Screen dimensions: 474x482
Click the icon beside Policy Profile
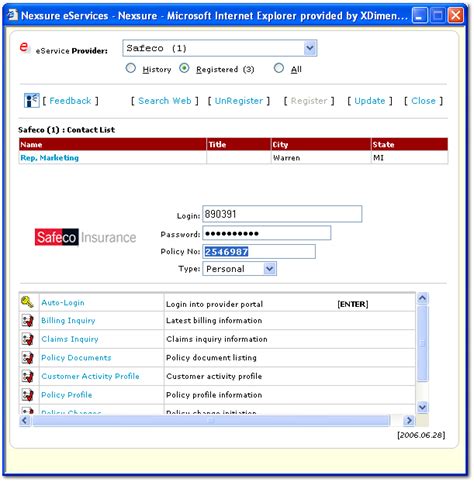tap(28, 395)
